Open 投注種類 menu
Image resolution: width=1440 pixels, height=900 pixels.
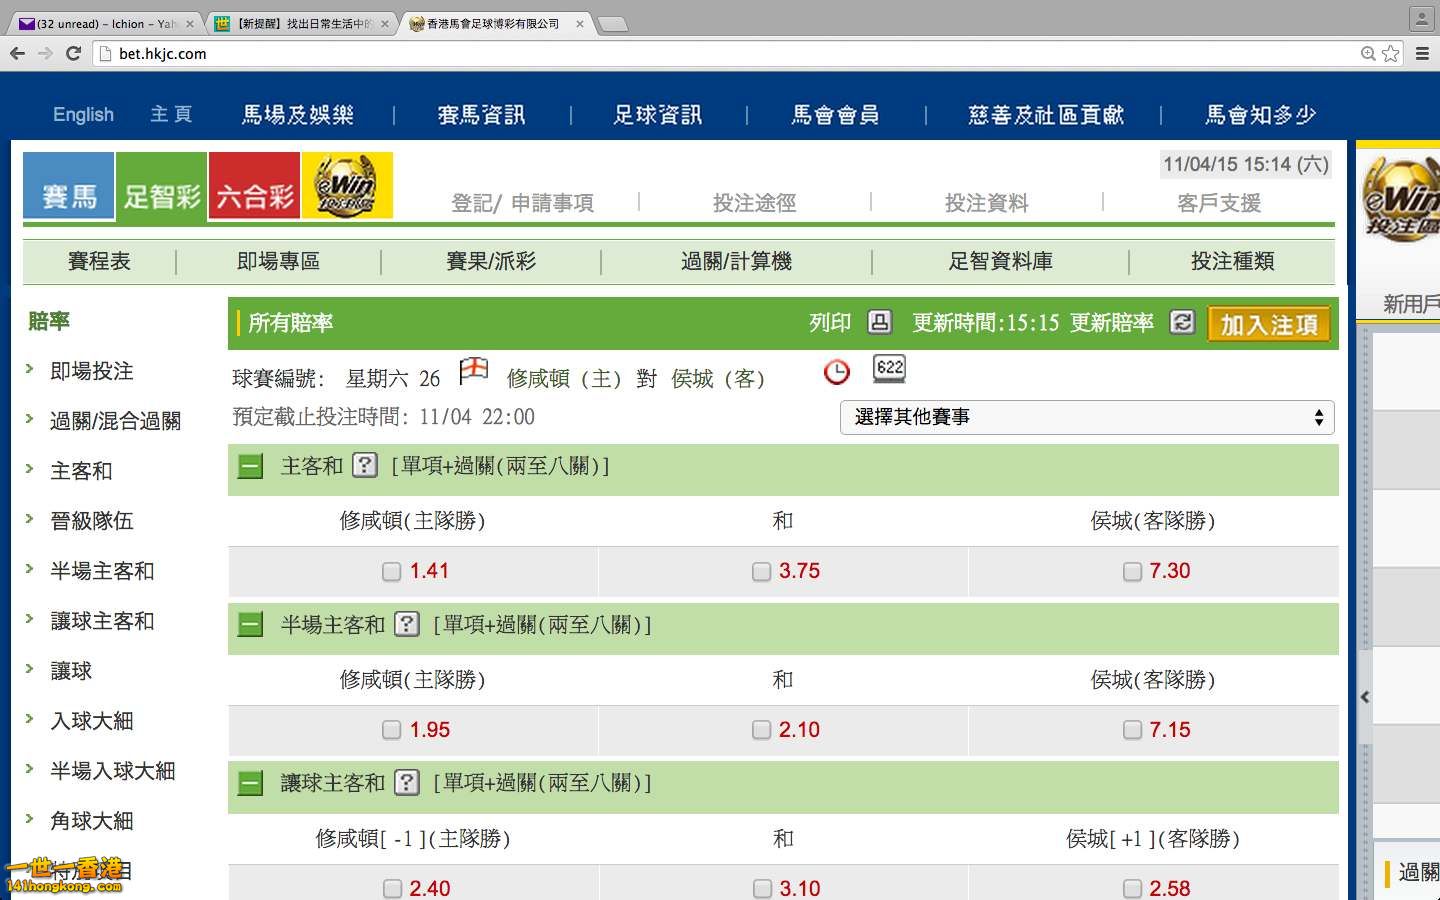point(1232,261)
